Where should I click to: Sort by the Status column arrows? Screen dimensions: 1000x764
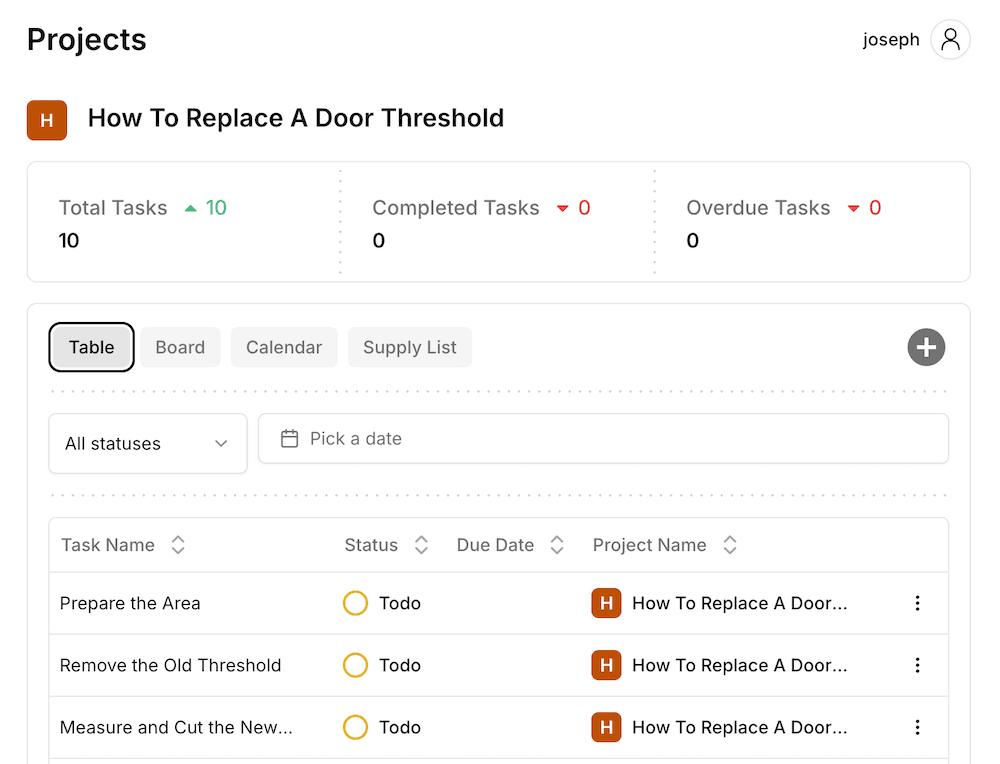tap(421, 545)
